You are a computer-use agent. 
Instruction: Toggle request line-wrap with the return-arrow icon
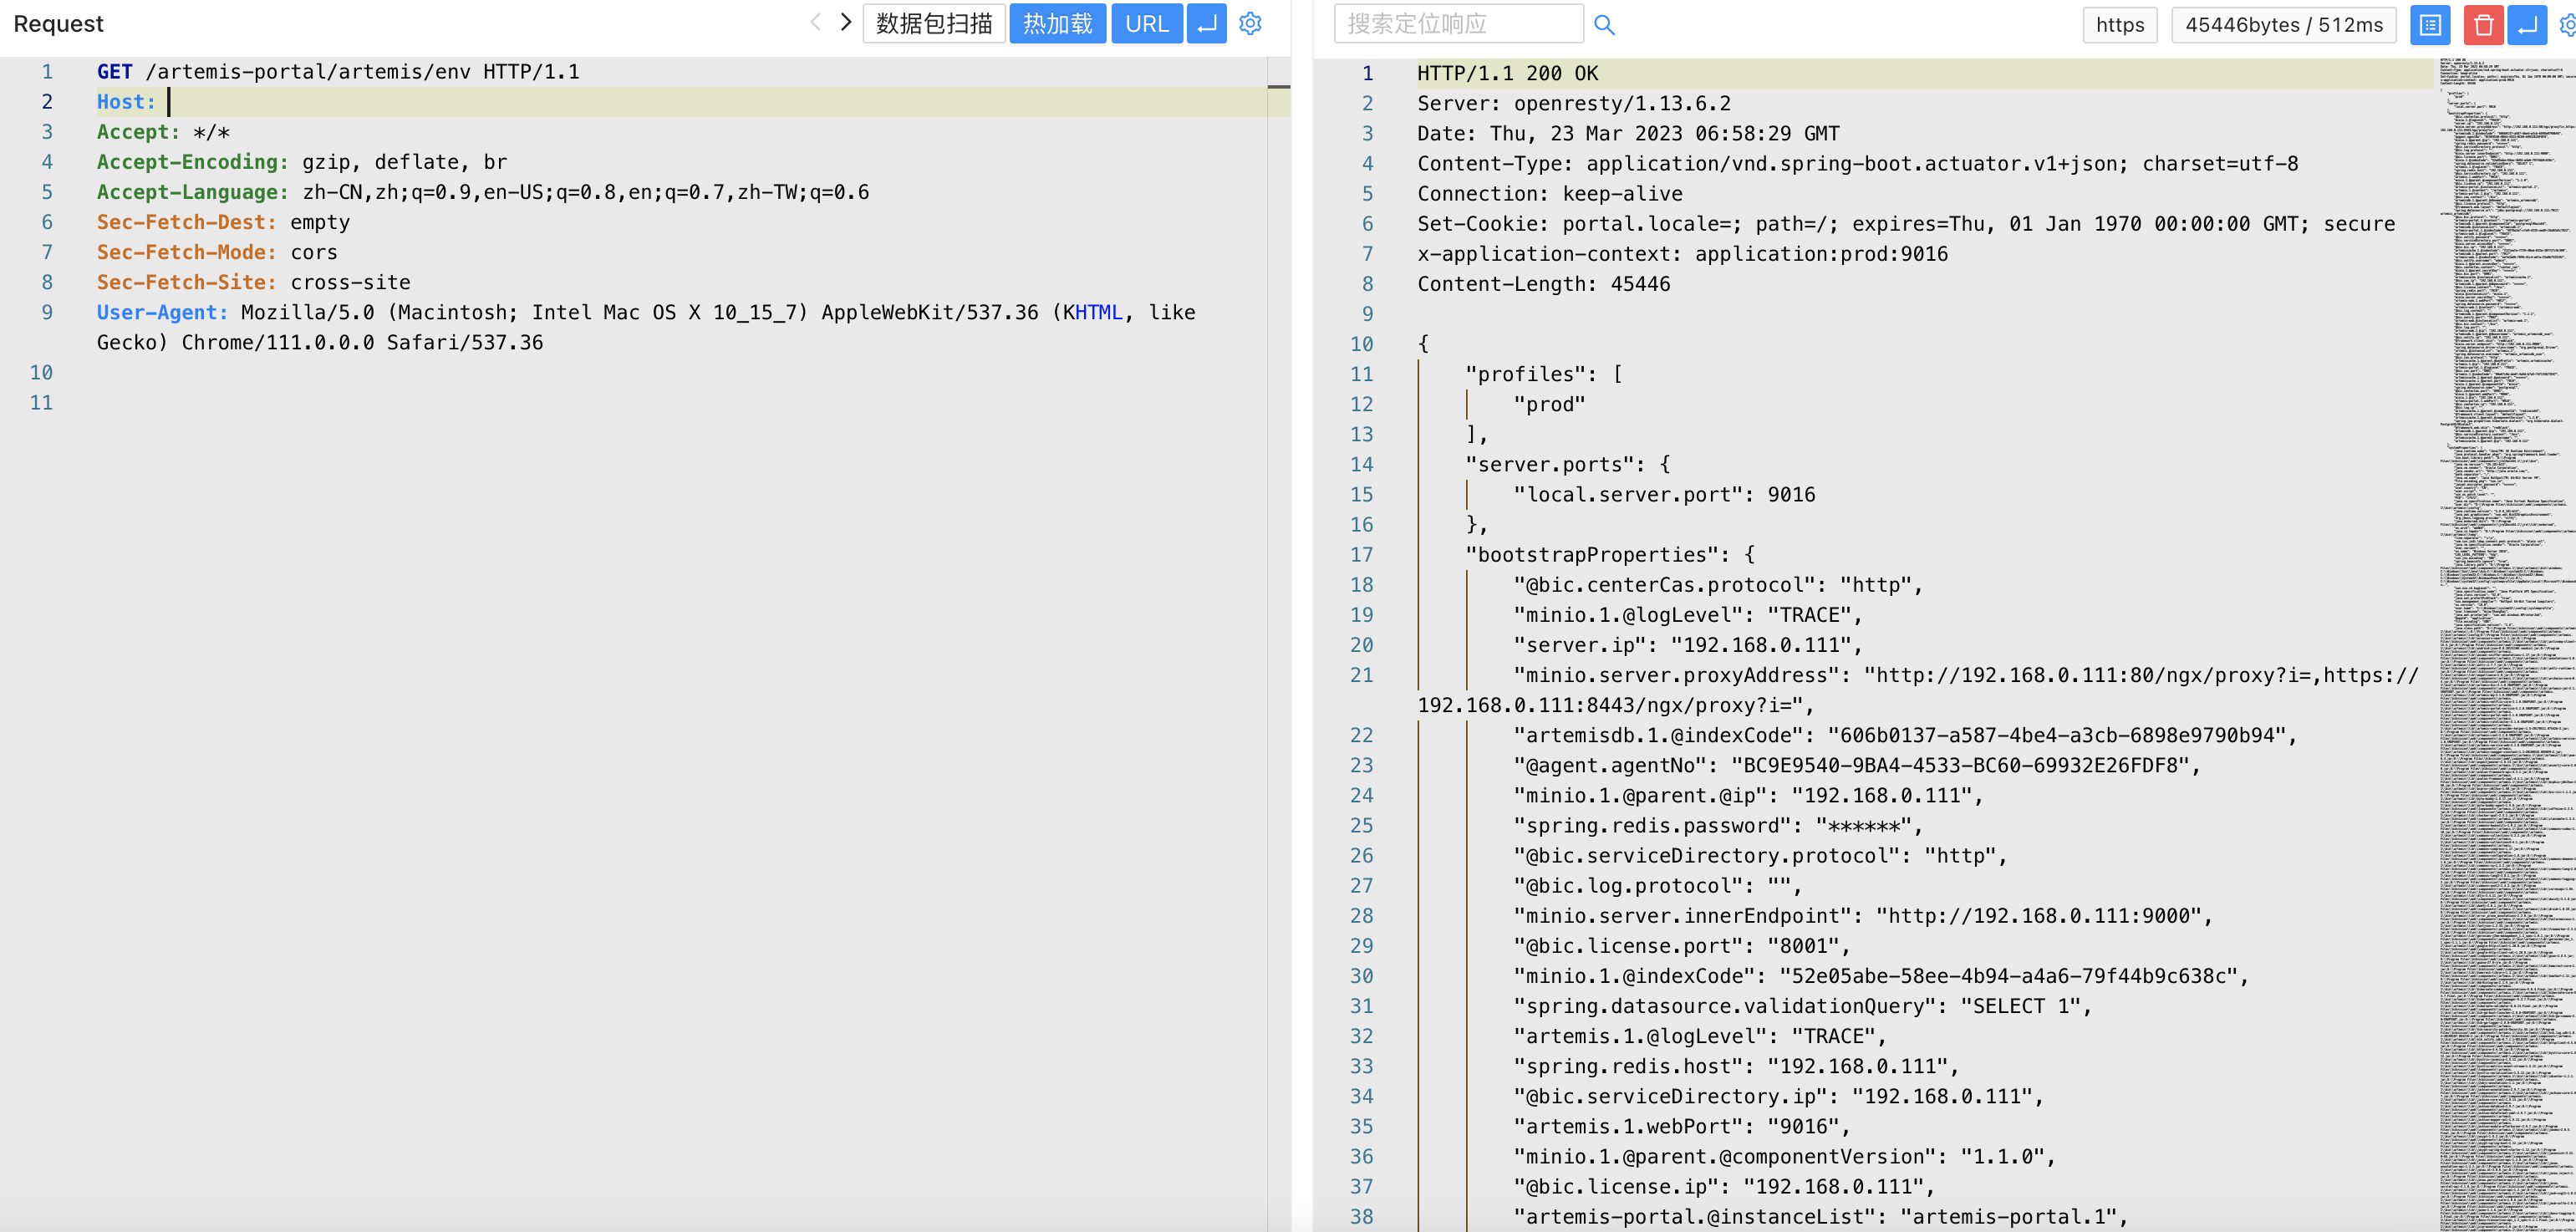point(1207,23)
